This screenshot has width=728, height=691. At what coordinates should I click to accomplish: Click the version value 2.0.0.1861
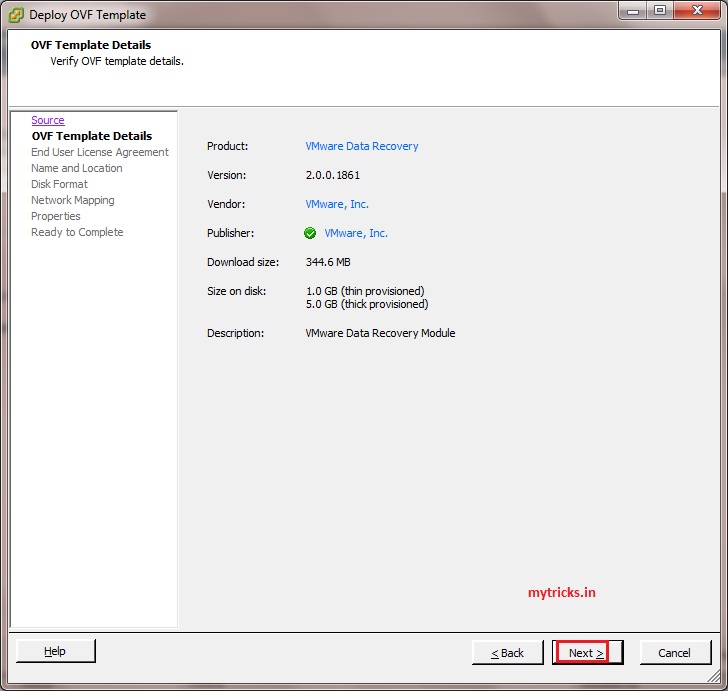(x=332, y=175)
